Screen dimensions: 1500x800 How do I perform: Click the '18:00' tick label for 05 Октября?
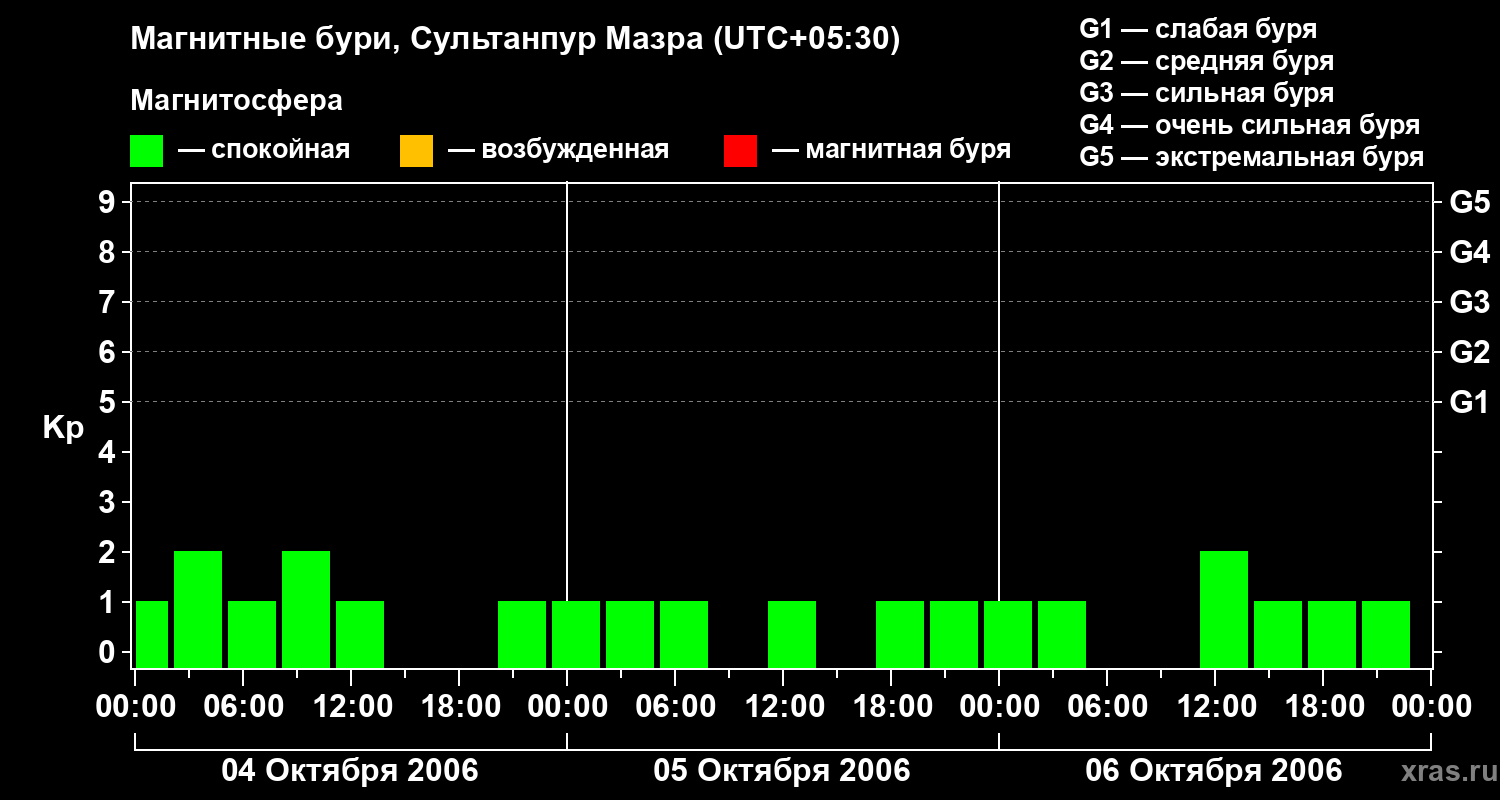[891, 706]
